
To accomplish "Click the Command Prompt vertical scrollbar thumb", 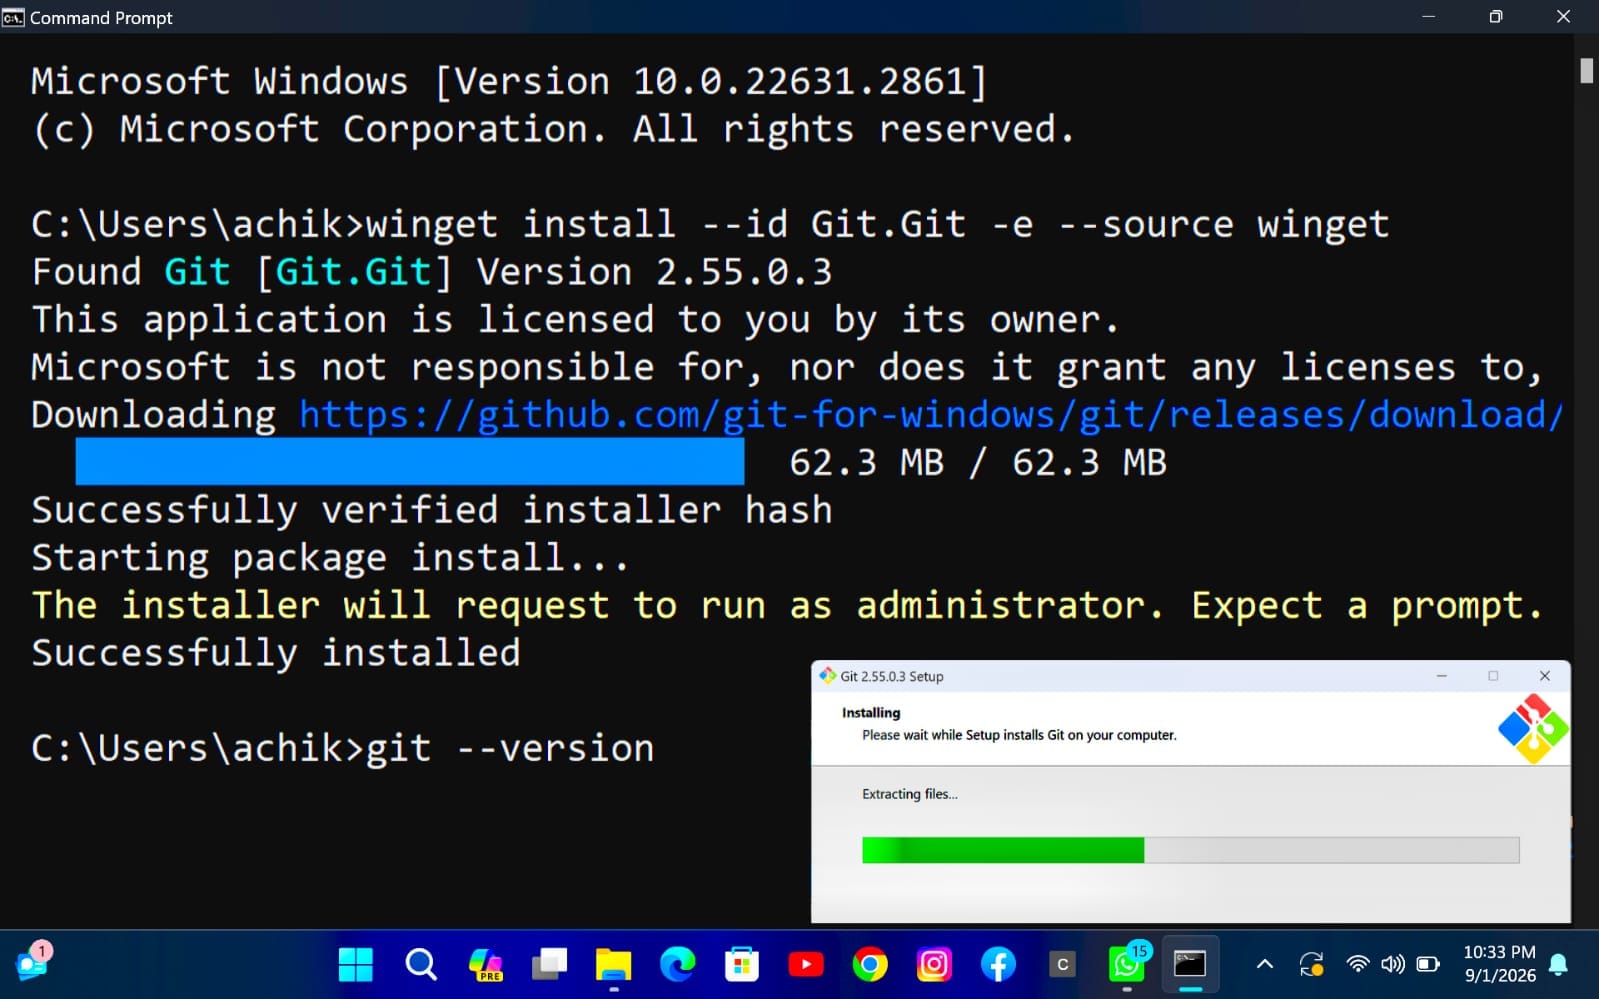I will [1586, 71].
